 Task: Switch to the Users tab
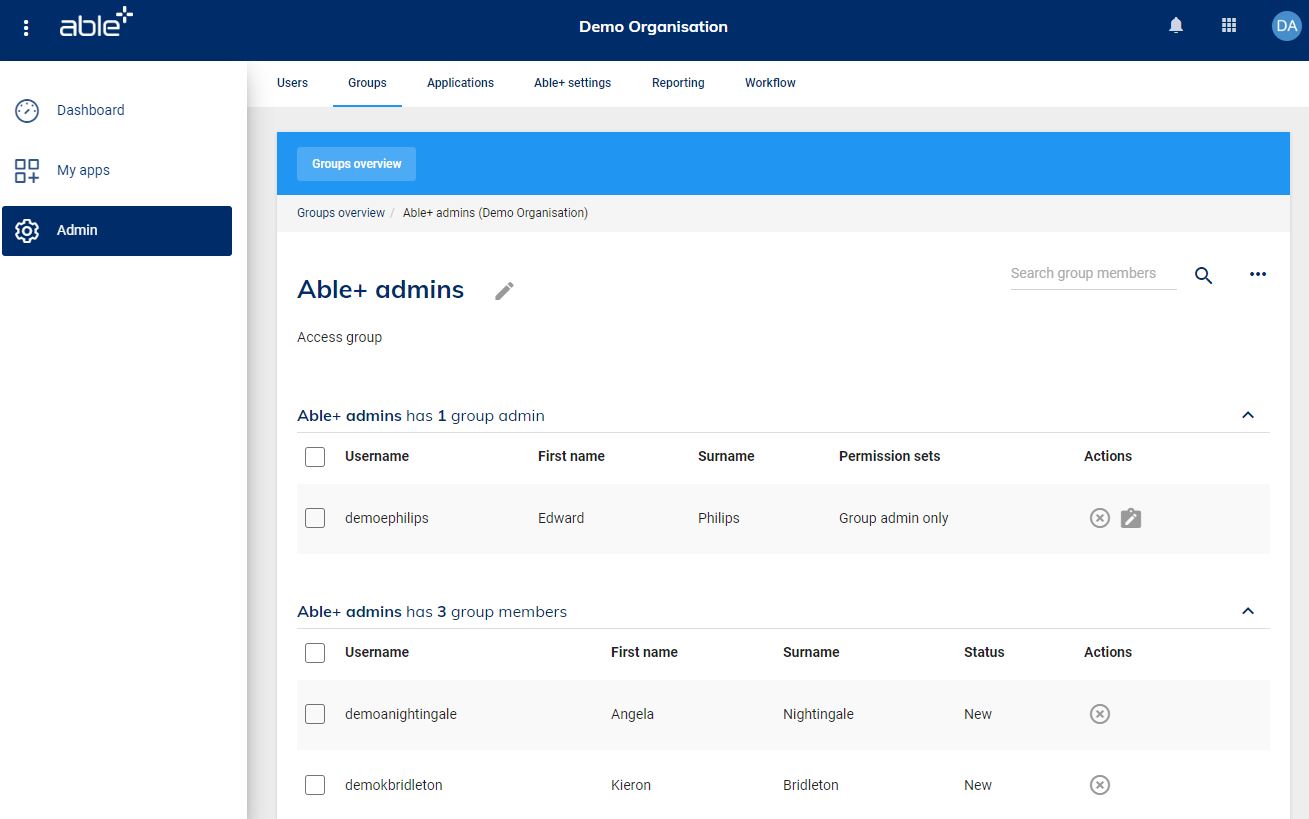coord(292,83)
